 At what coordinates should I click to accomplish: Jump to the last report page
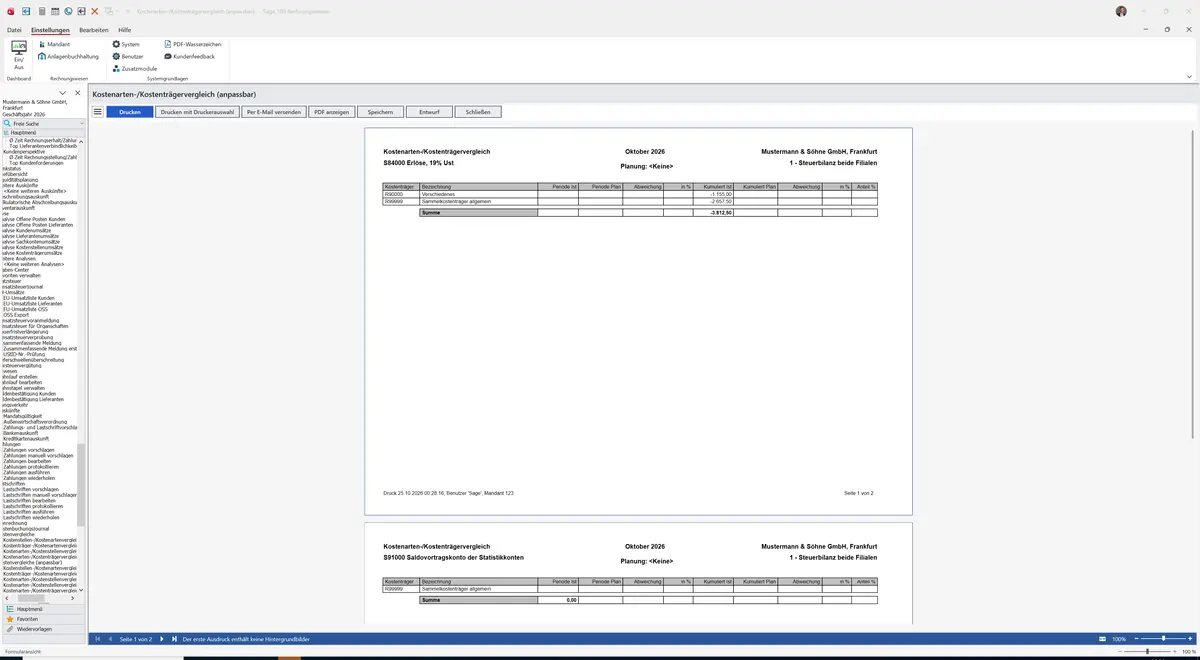click(174, 638)
